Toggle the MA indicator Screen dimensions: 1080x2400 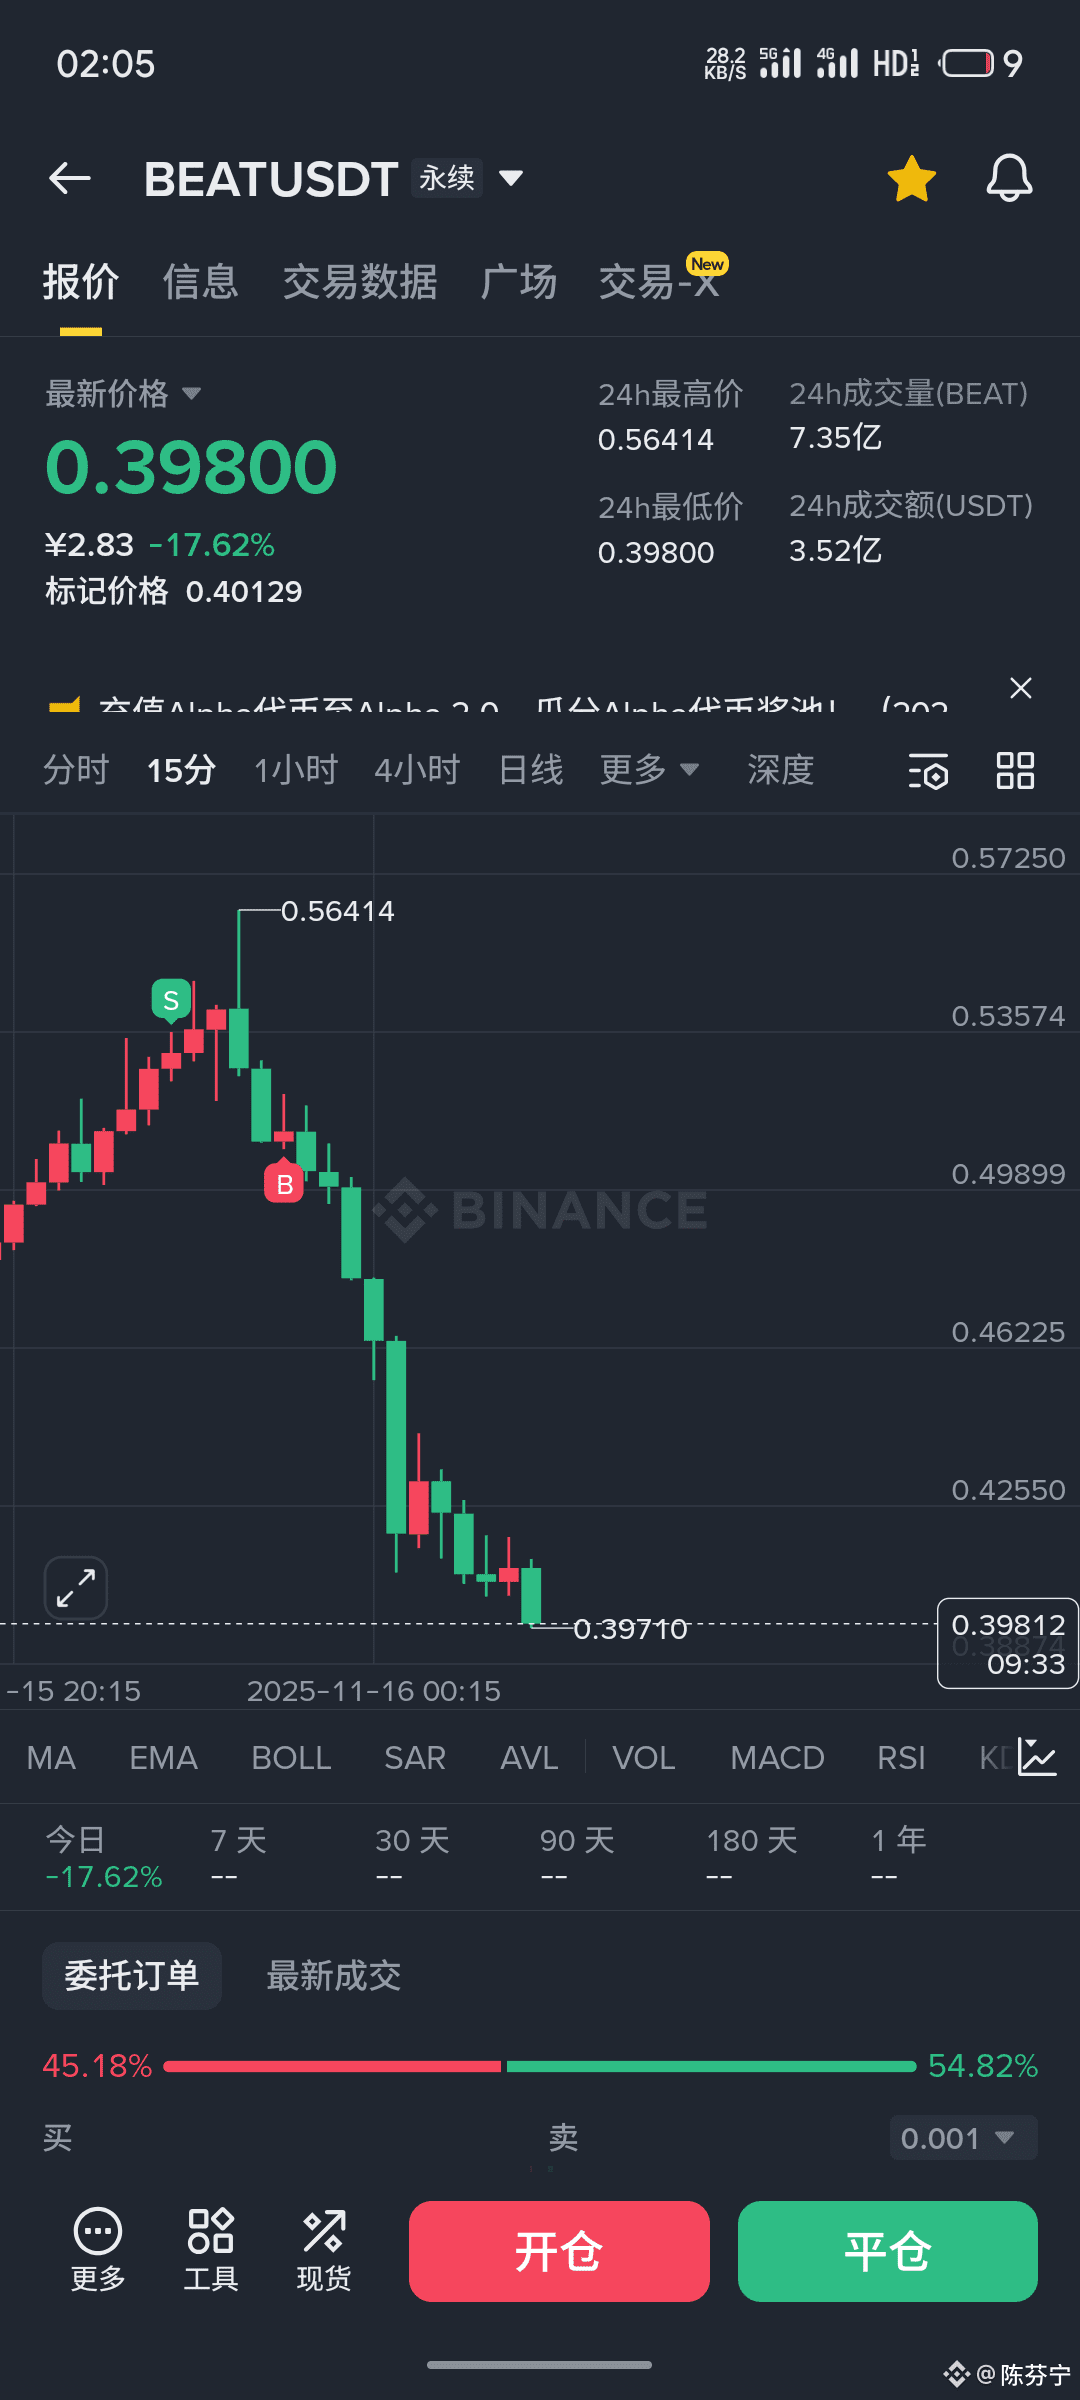click(x=51, y=1758)
